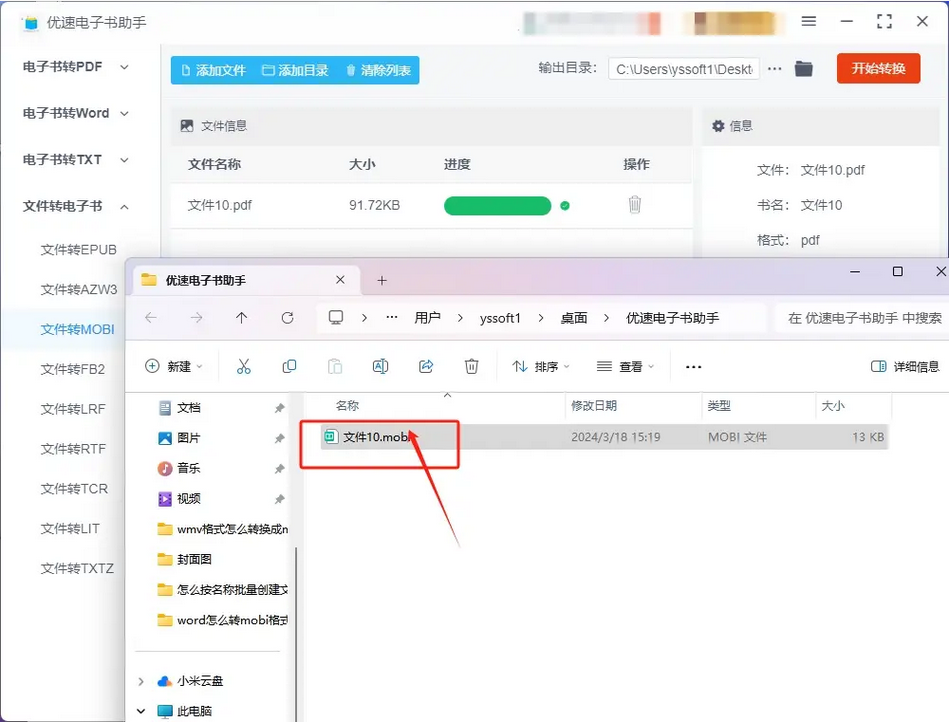Viewport: 951px width, 723px height.
Task: Open a new Explorer tab with plus
Action: tap(381, 280)
